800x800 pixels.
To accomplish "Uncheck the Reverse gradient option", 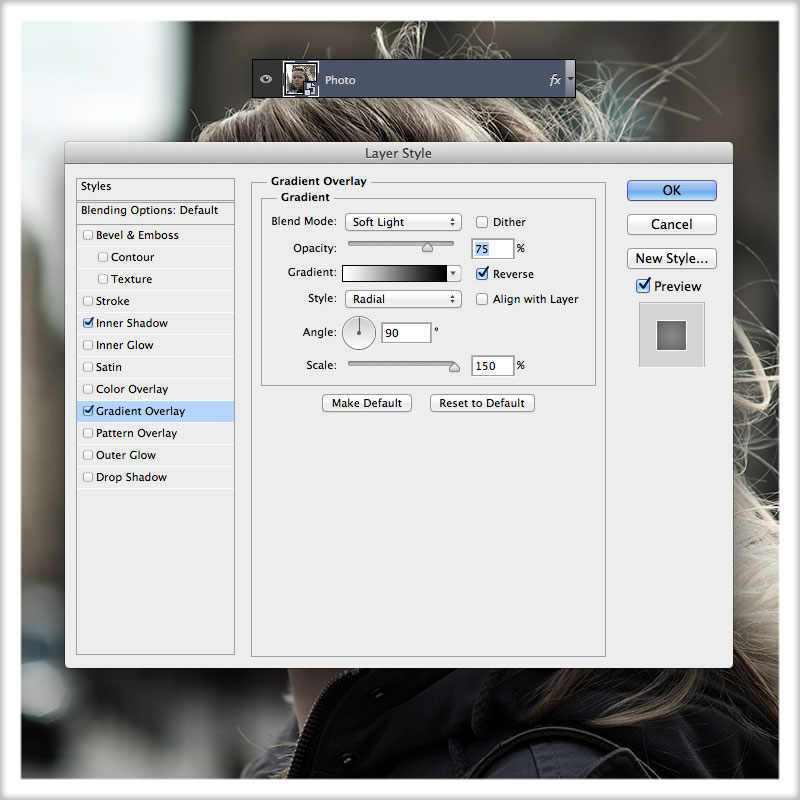I will pyautogui.click(x=482, y=273).
